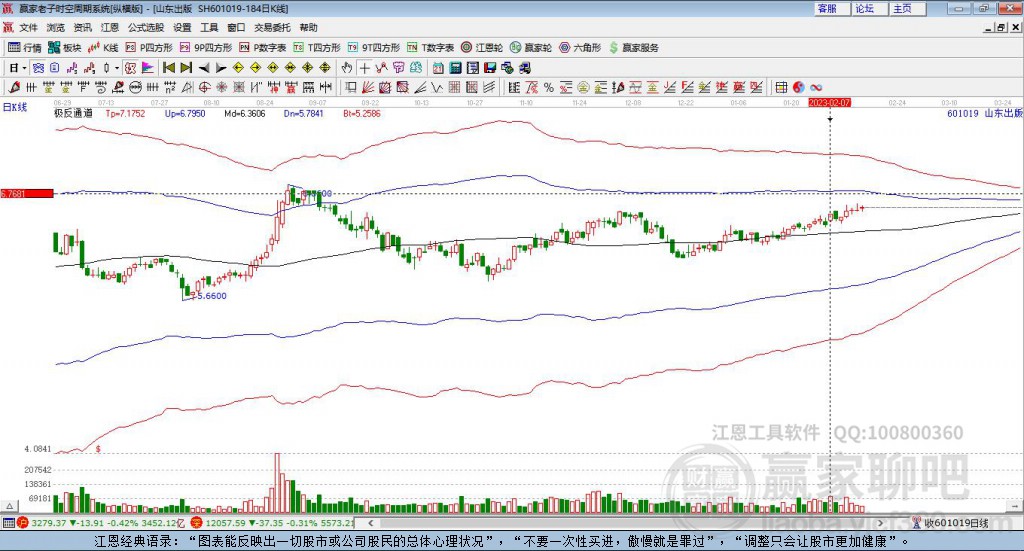The width and height of the screenshot is (1024, 551).
Task: Open the 公式选股 menu
Action: pos(145,28)
